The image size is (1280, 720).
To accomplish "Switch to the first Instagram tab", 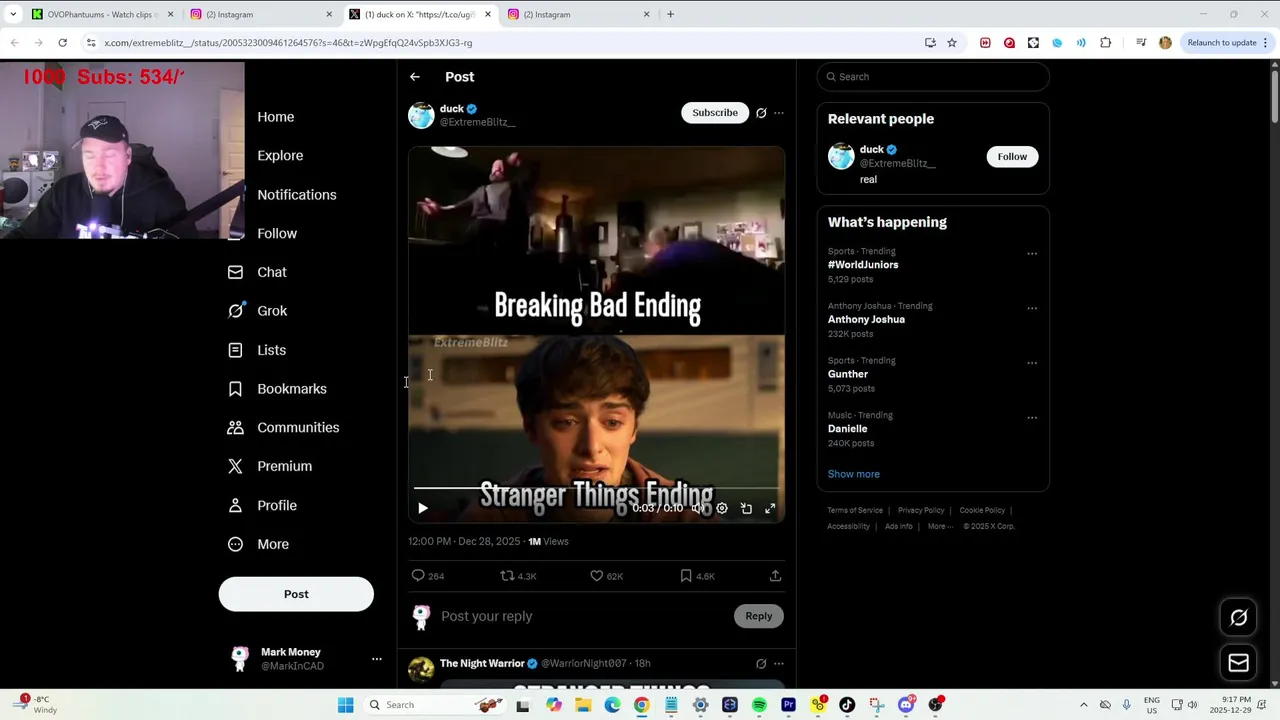I will point(260,14).
